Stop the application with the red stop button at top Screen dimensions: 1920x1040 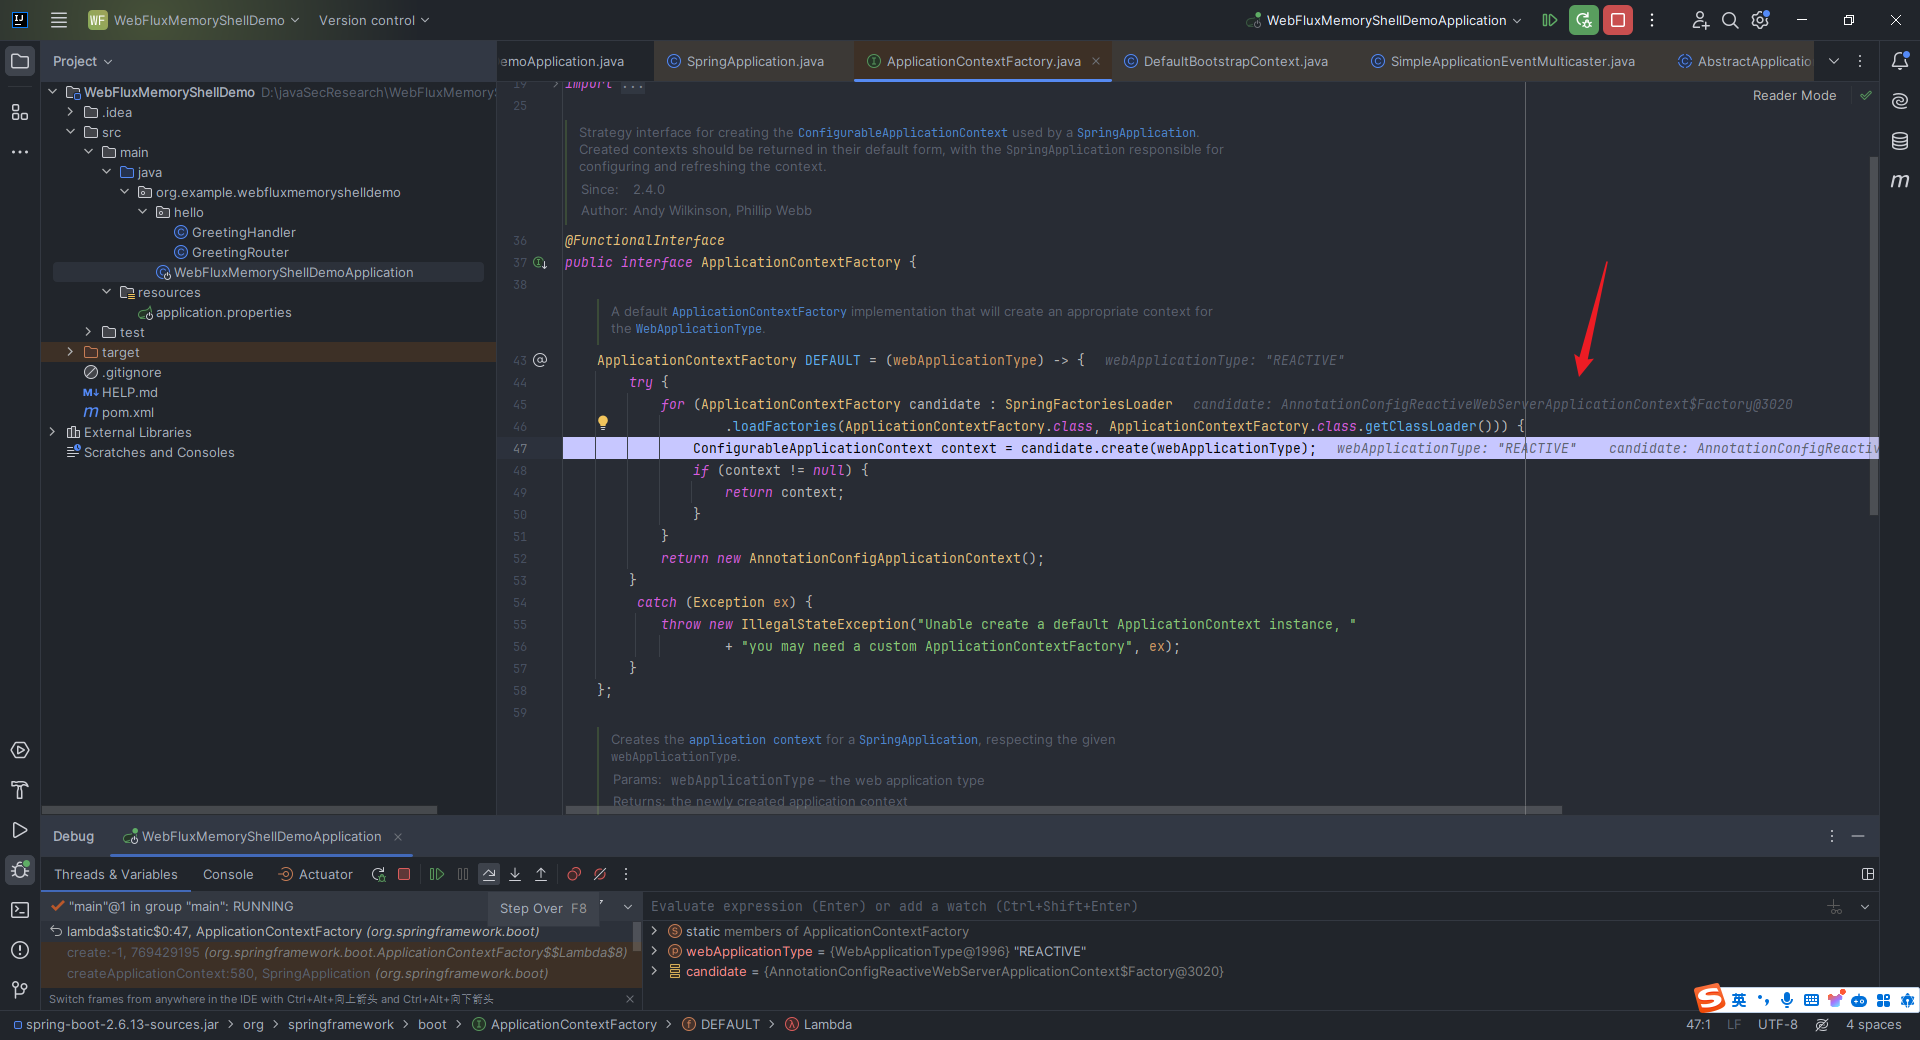[1618, 20]
